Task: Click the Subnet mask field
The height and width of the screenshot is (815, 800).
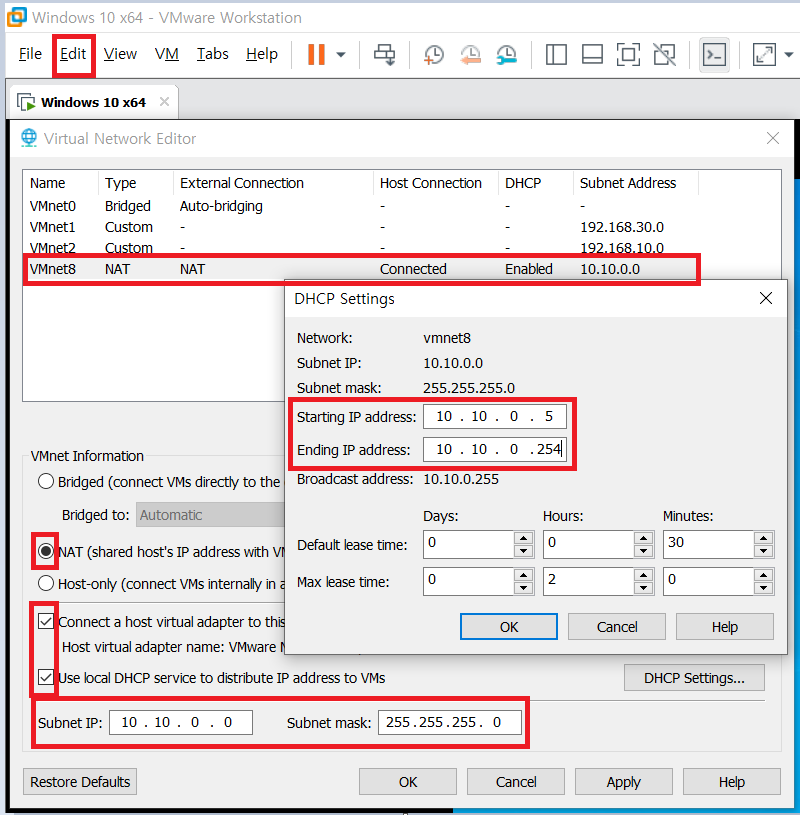Action: point(450,722)
